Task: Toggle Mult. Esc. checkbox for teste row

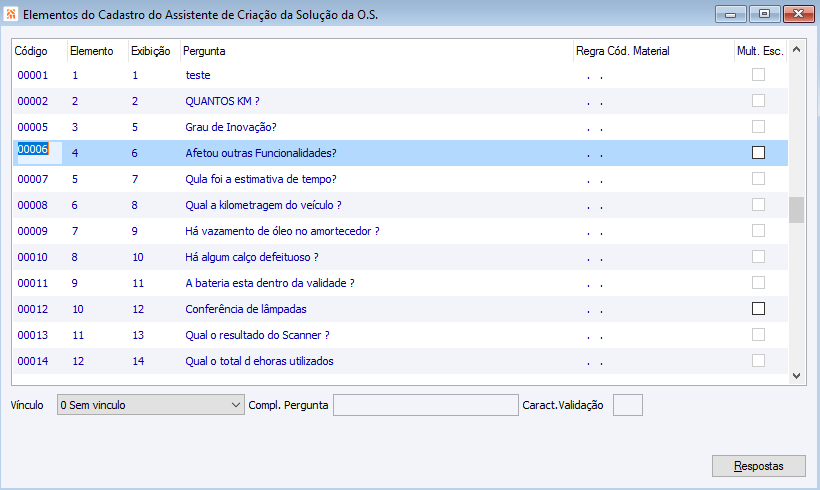Action: point(758,75)
